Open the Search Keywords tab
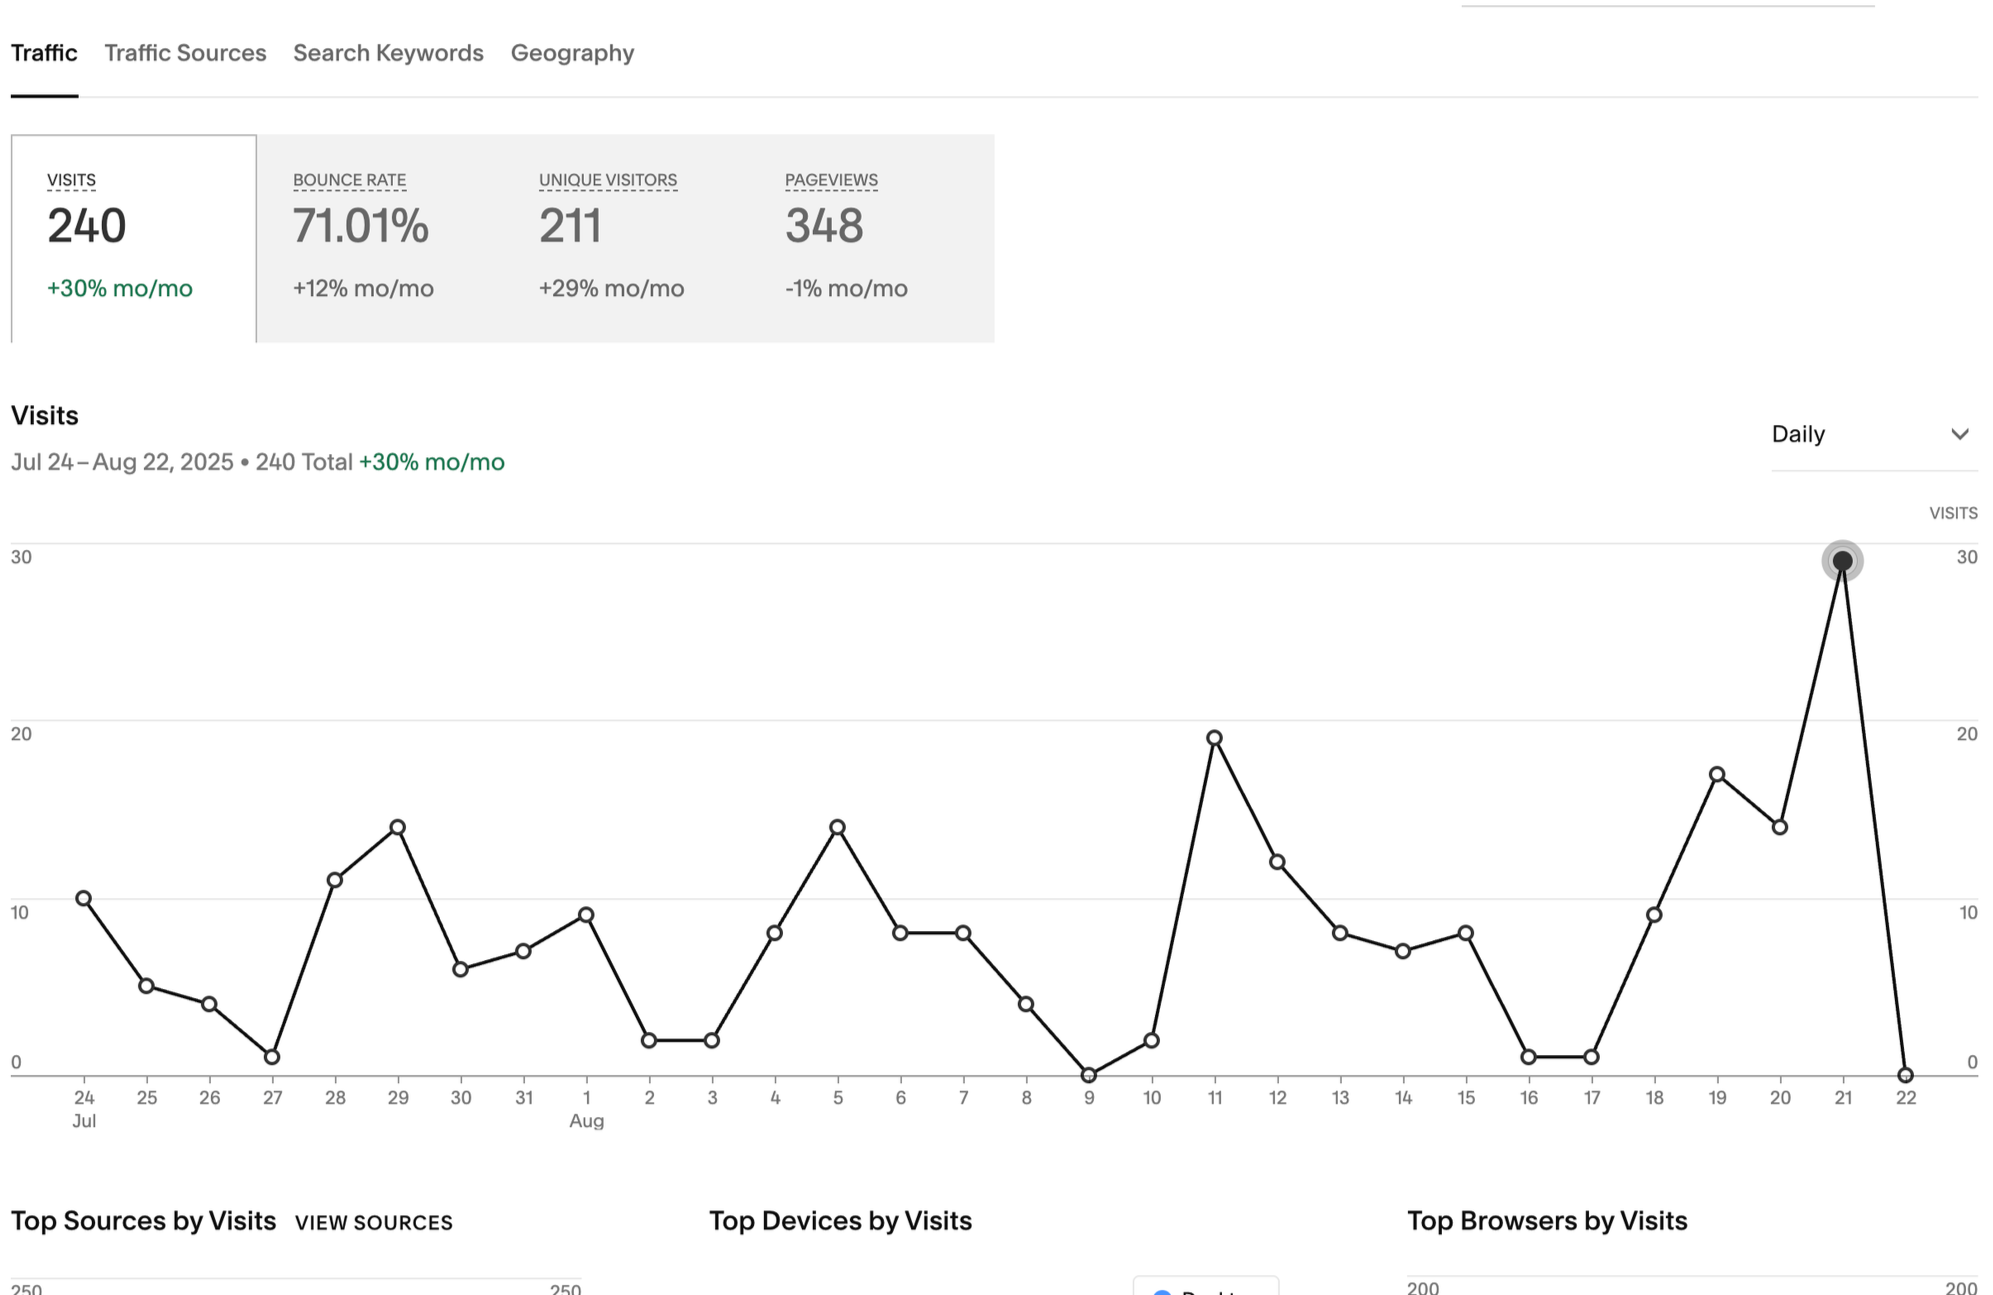This screenshot has height=1295, width=1993. (388, 53)
